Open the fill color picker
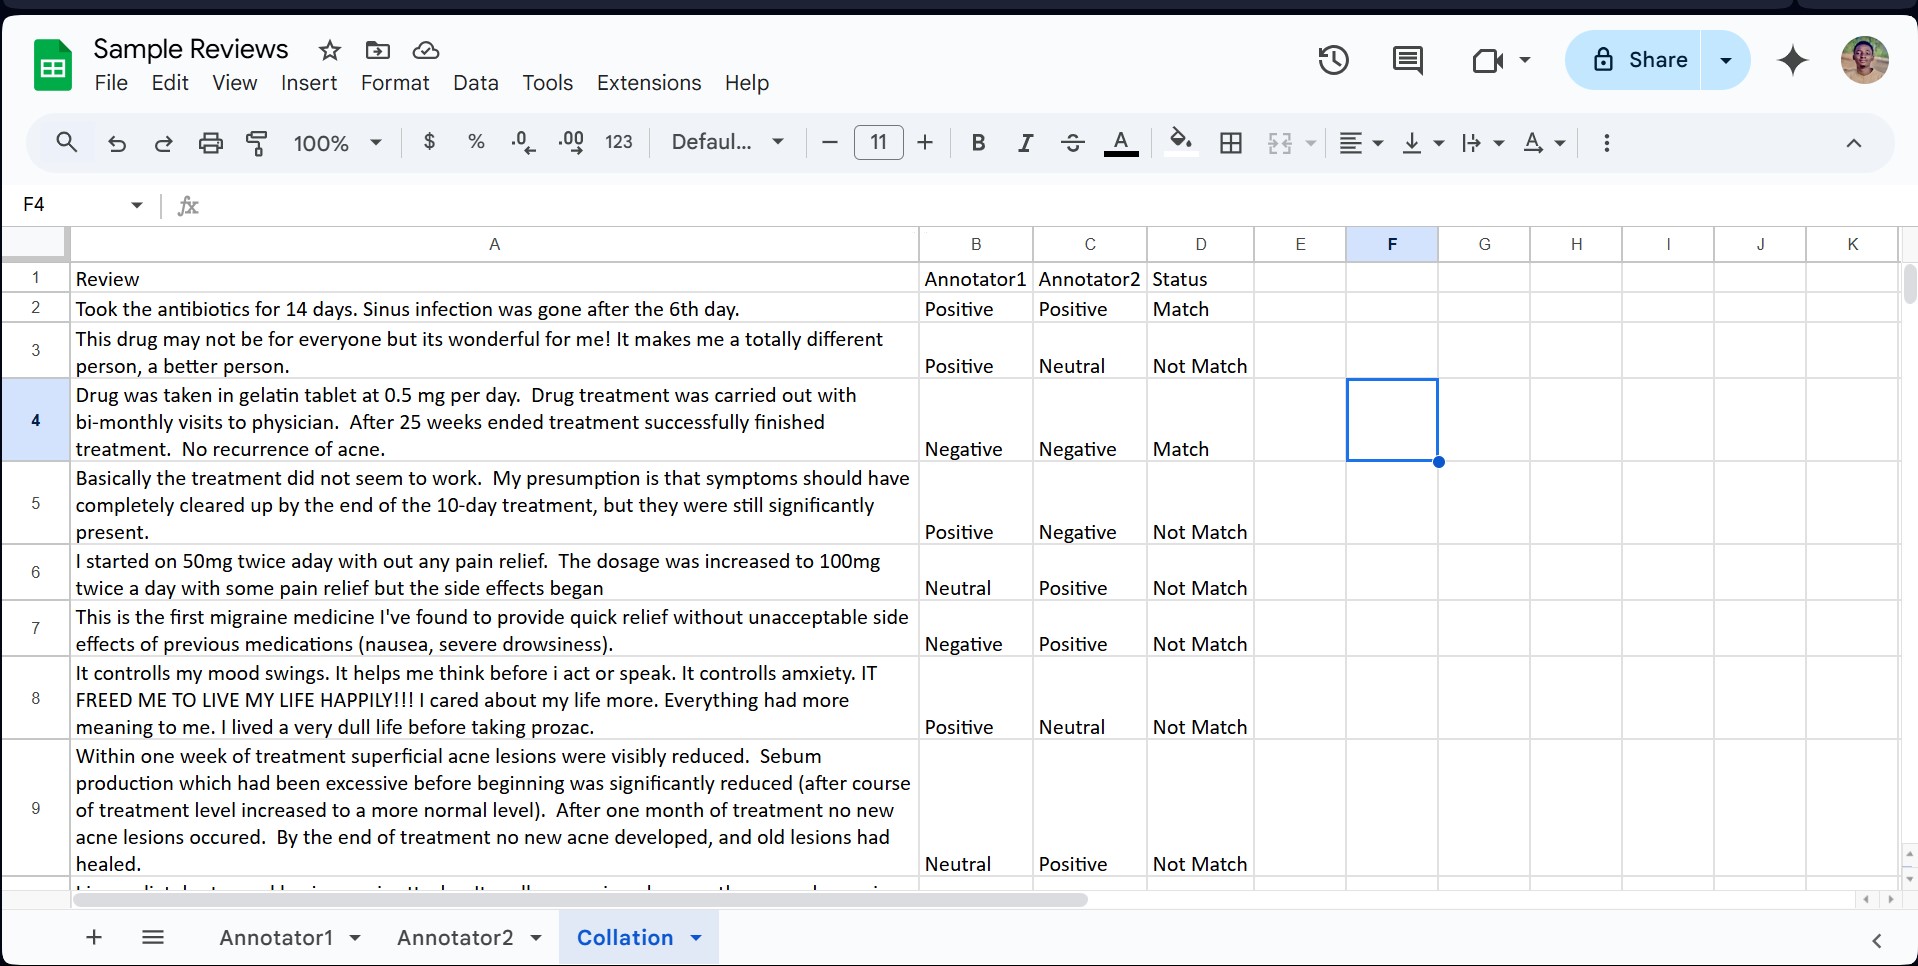 click(x=1181, y=143)
